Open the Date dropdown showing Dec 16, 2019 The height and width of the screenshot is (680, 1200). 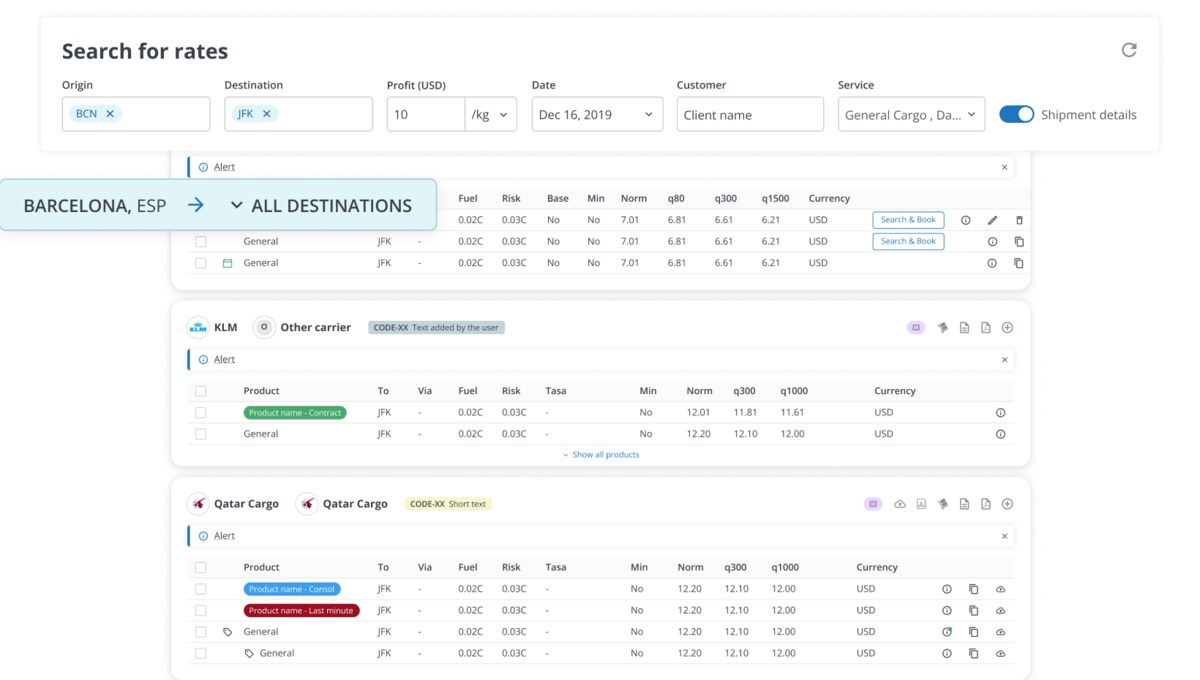click(597, 114)
